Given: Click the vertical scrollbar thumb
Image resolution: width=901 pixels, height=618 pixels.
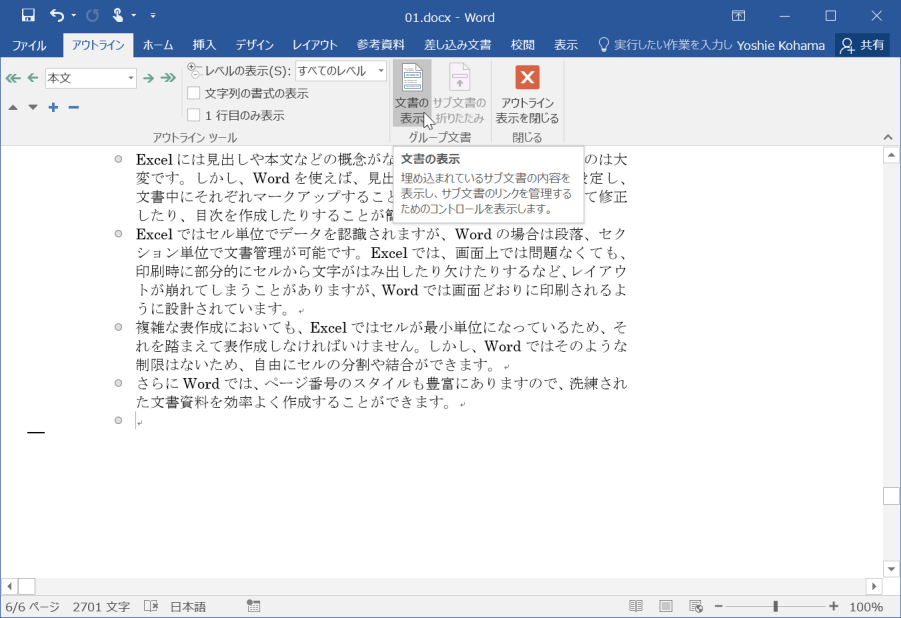Looking at the screenshot, I should tap(891, 496).
